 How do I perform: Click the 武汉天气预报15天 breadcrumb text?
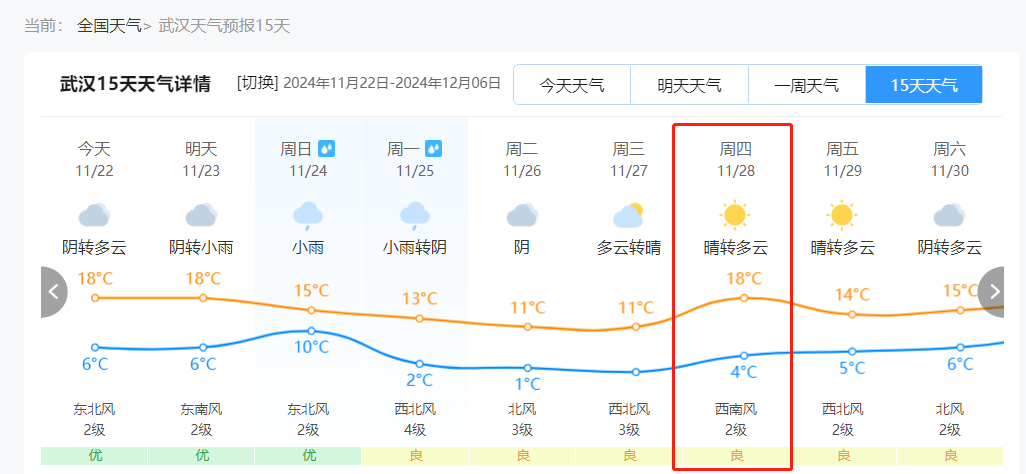tap(224, 26)
